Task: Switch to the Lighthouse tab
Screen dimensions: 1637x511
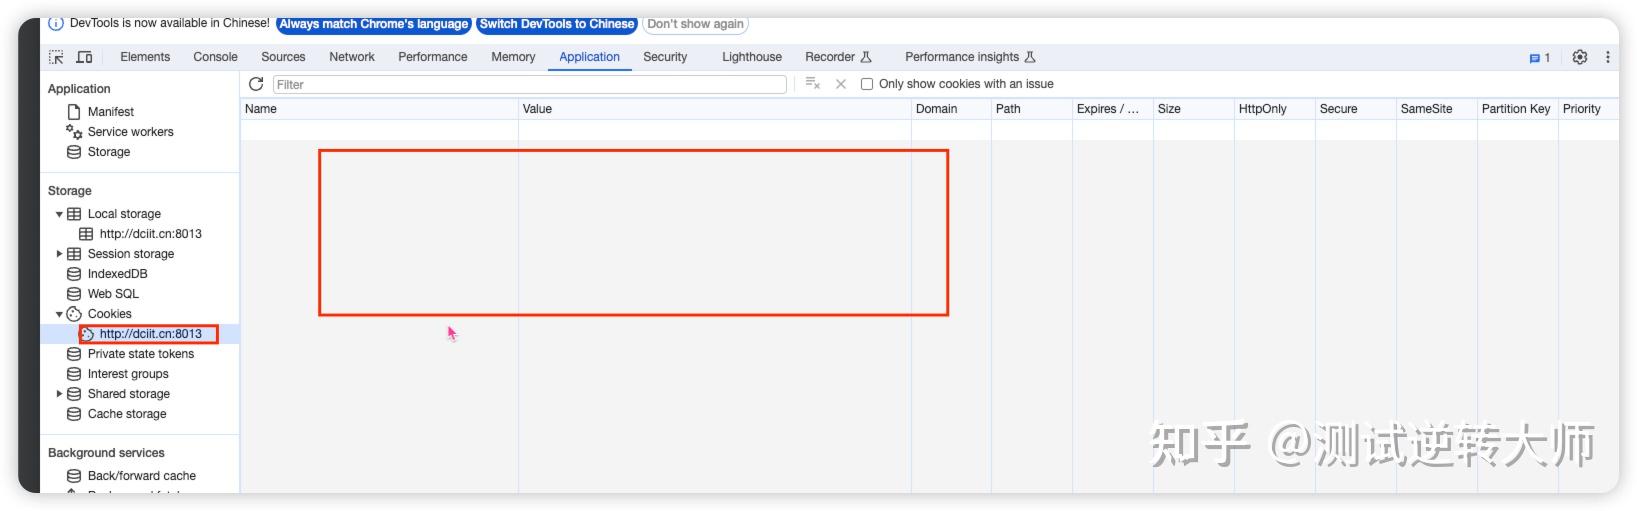Action: (x=752, y=57)
